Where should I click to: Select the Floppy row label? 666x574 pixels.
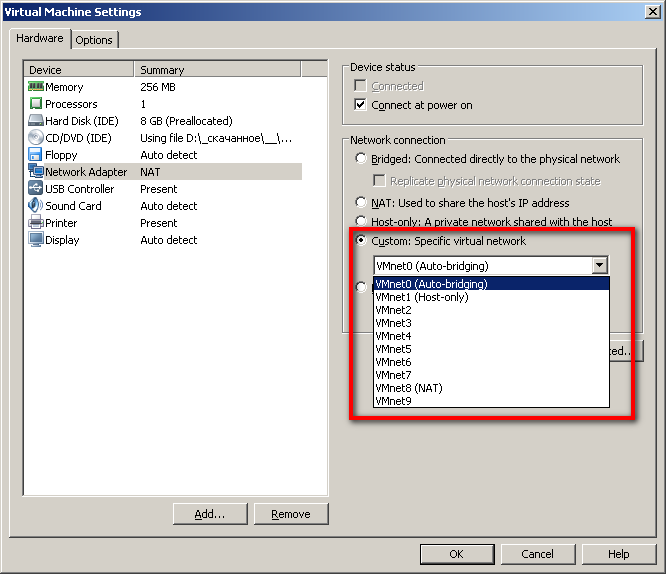tap(61, 155)
